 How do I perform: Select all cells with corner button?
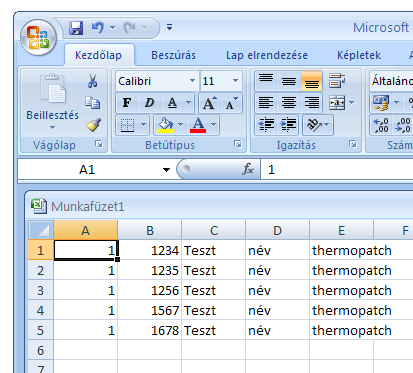41,230
